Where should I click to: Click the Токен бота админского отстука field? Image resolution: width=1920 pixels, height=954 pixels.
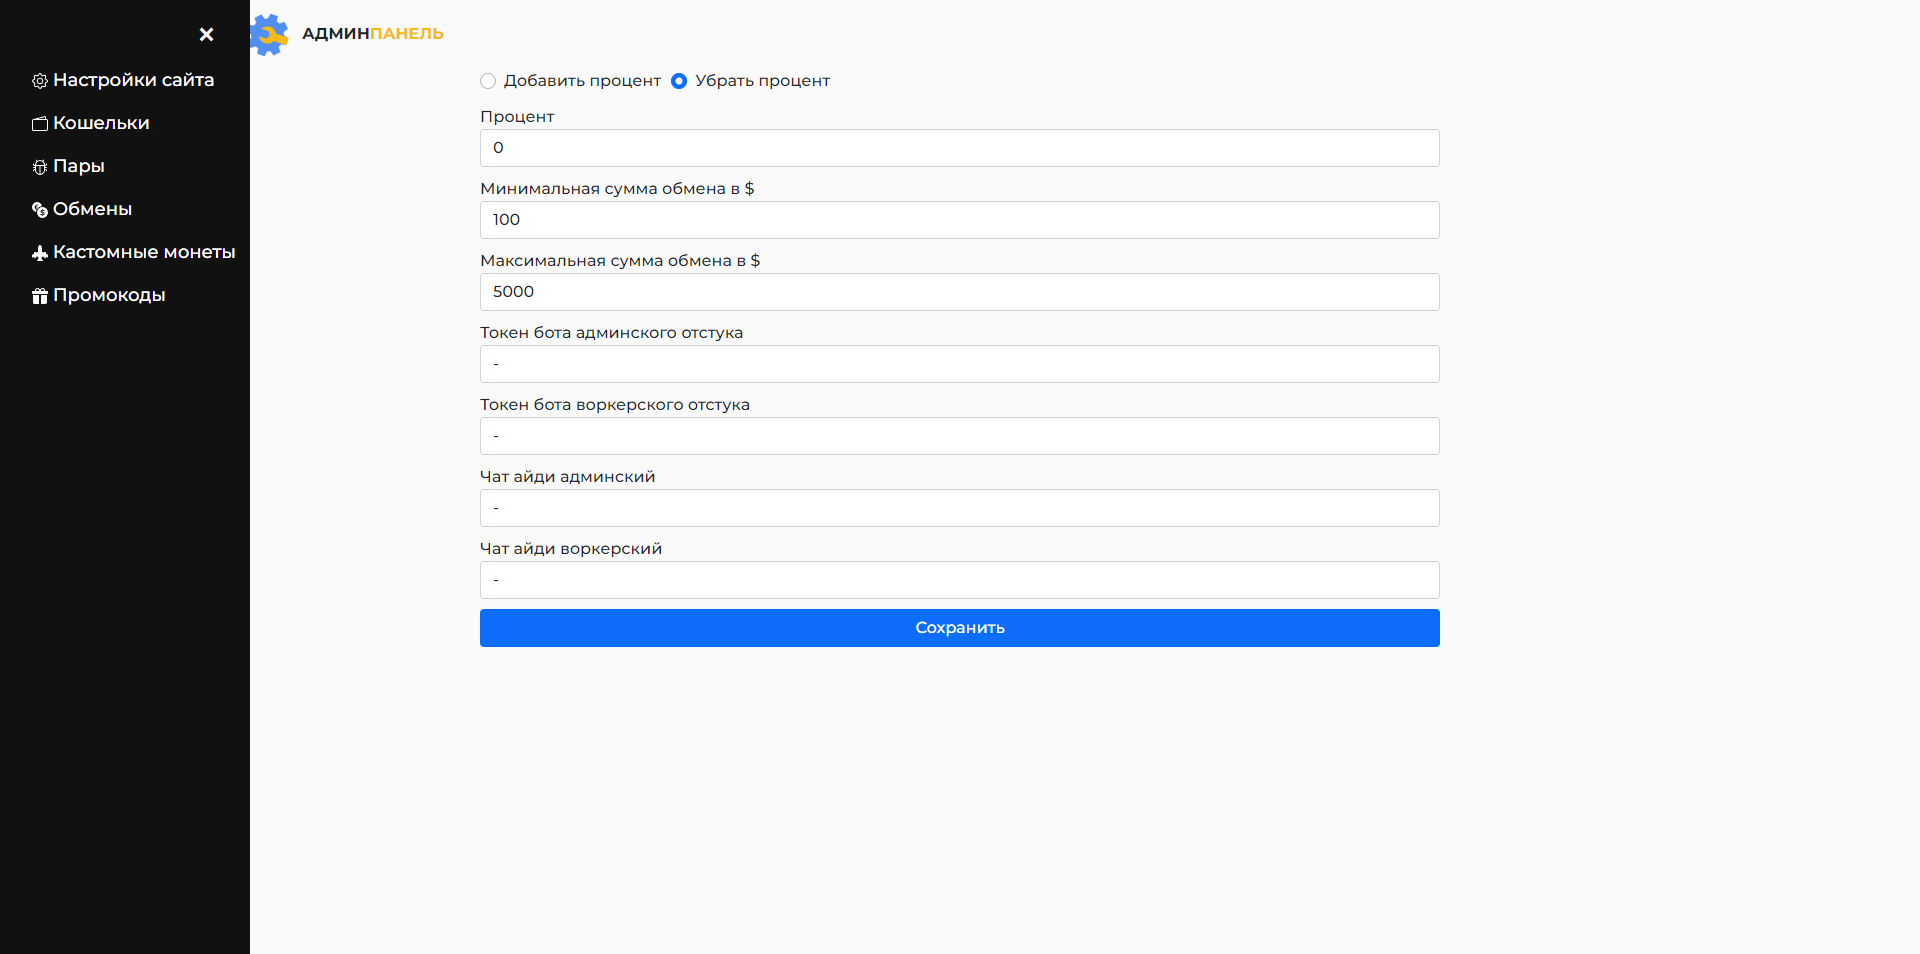tap(959, 364)
